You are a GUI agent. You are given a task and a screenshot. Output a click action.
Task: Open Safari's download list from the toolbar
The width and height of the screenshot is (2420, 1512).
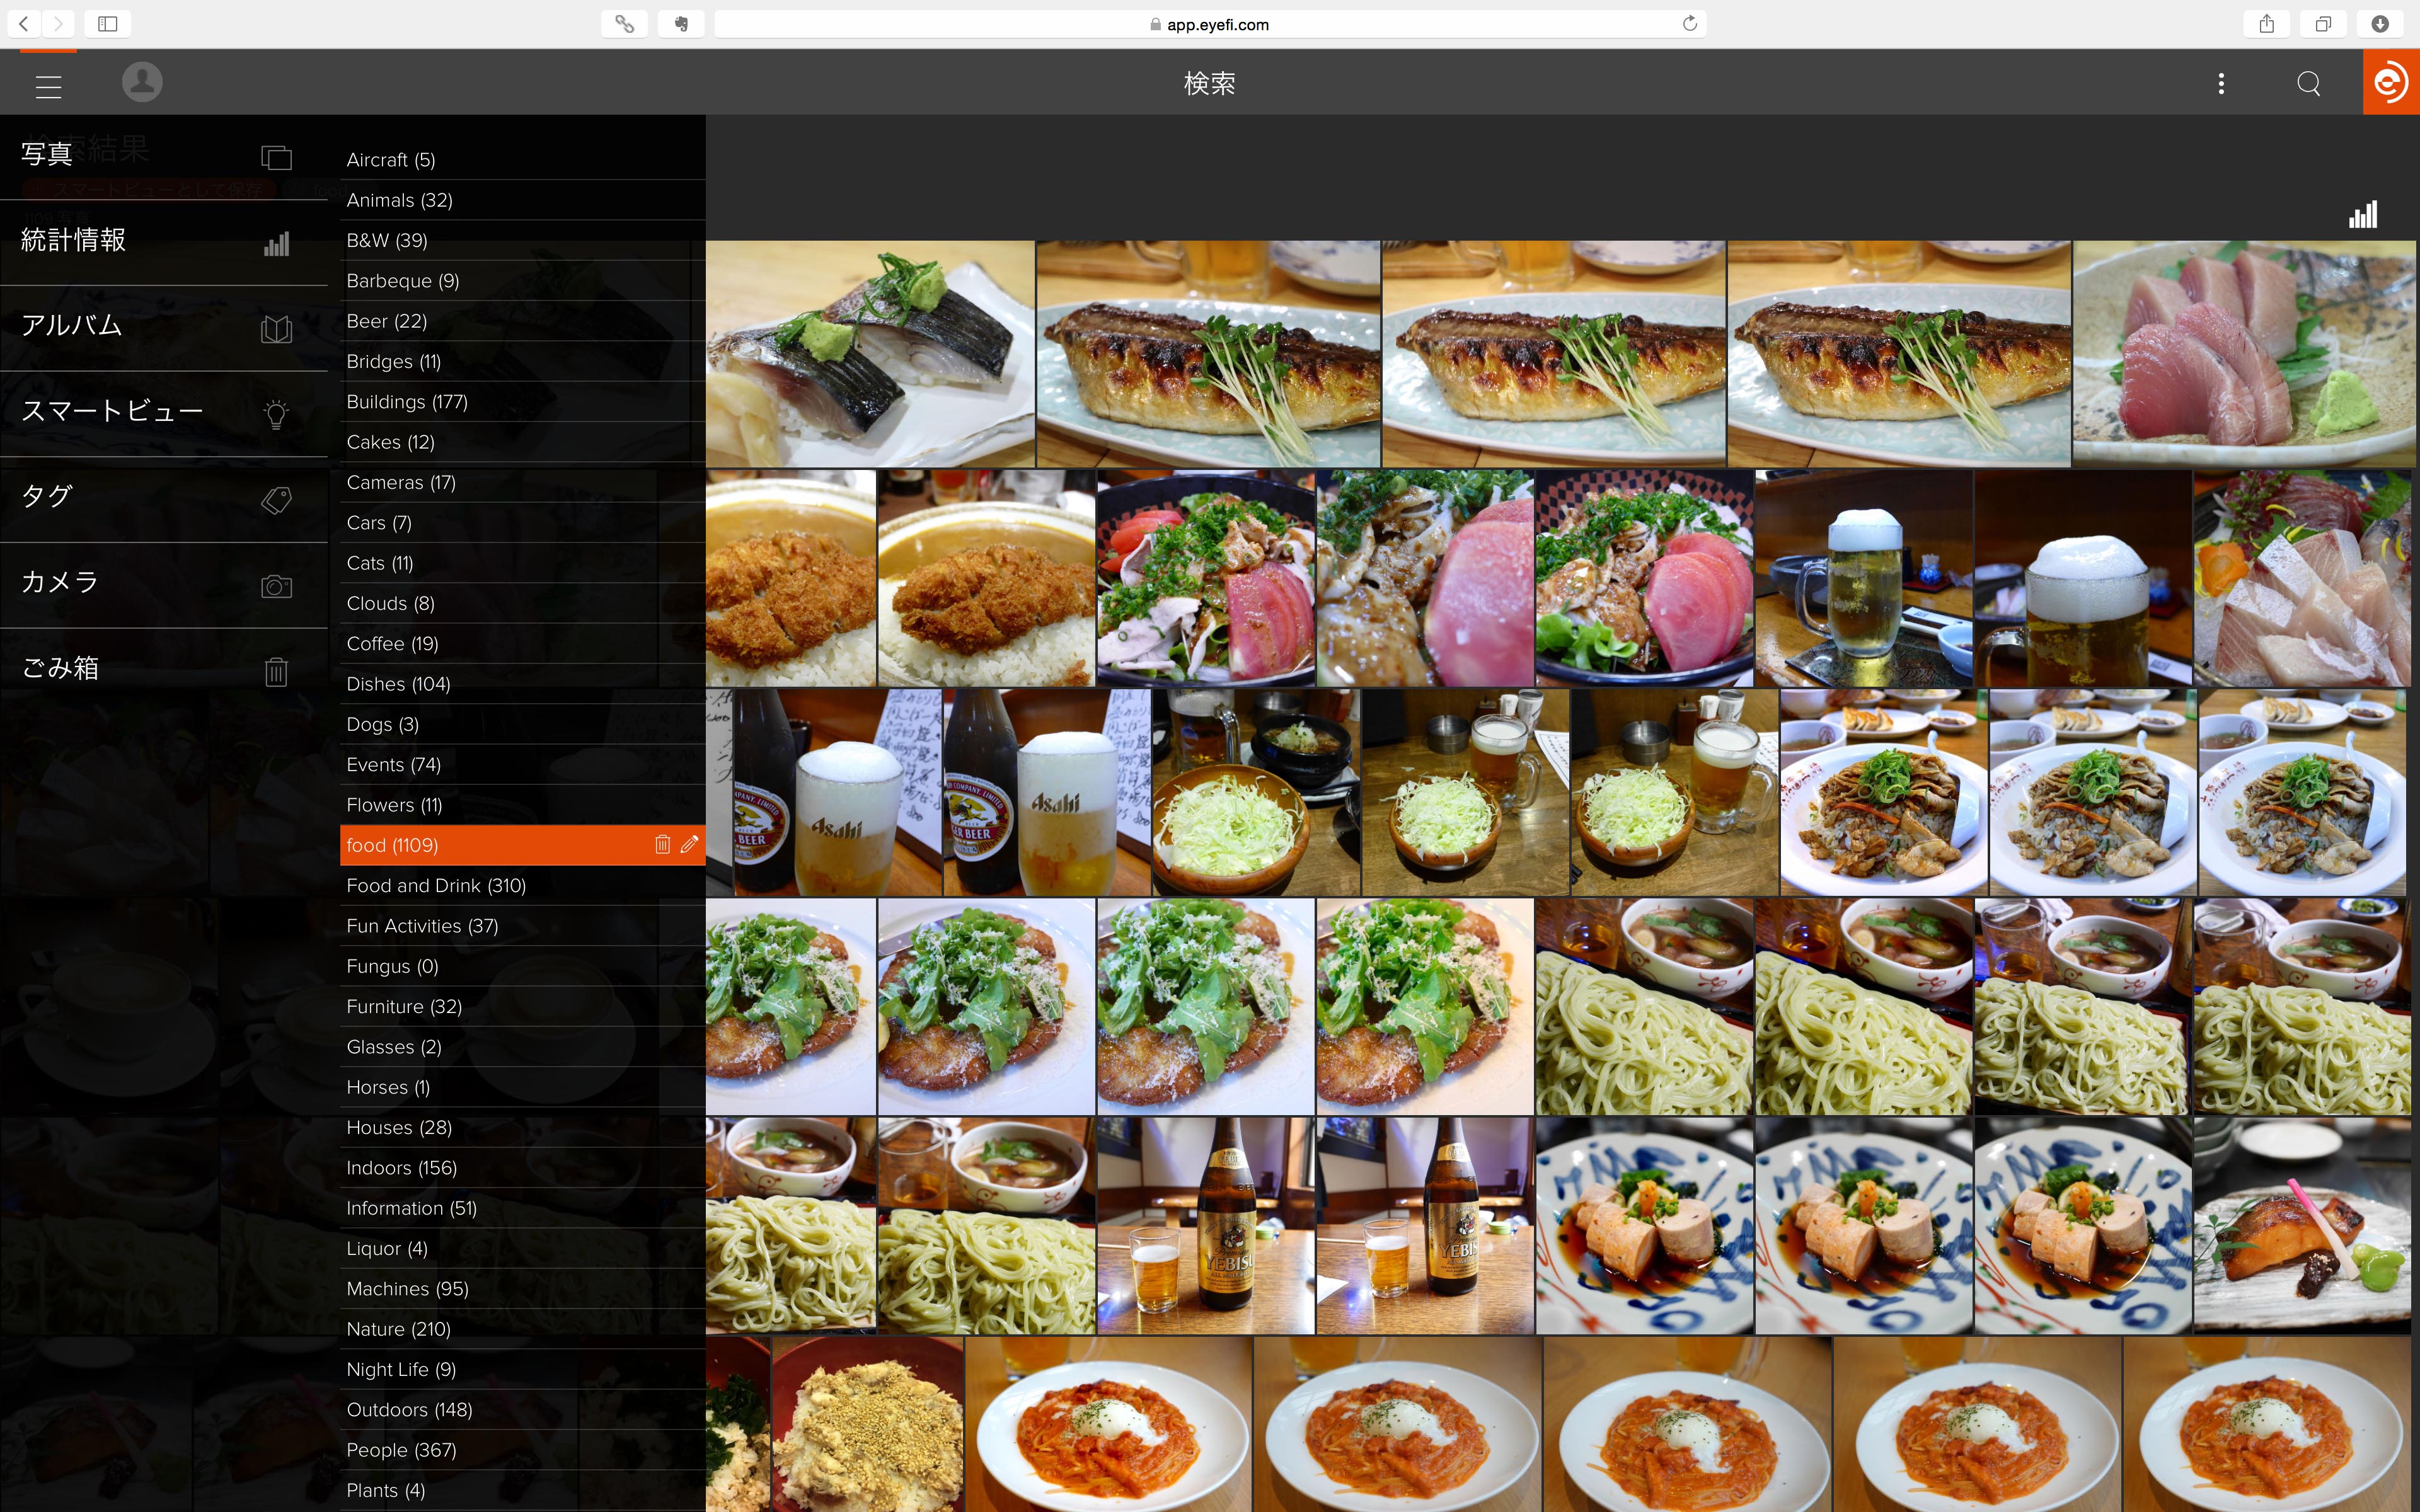click(x=2381, y=23)
